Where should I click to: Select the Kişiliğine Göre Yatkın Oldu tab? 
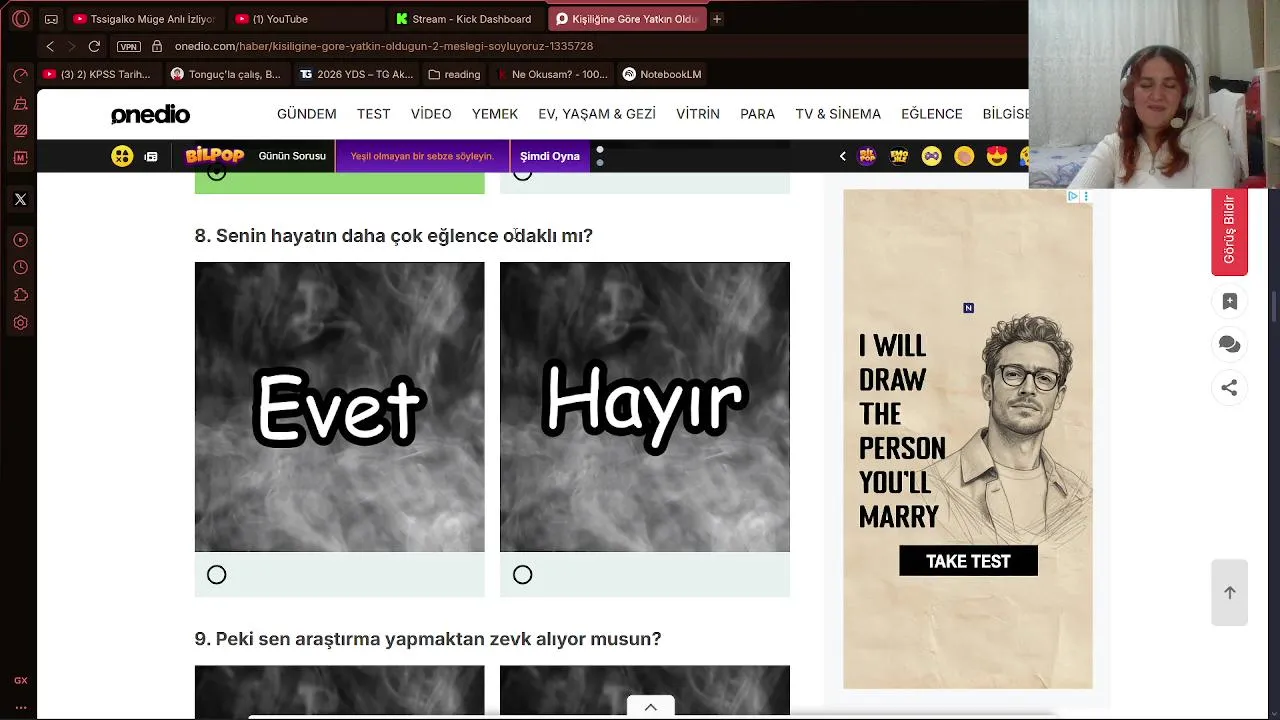point(627,19)
